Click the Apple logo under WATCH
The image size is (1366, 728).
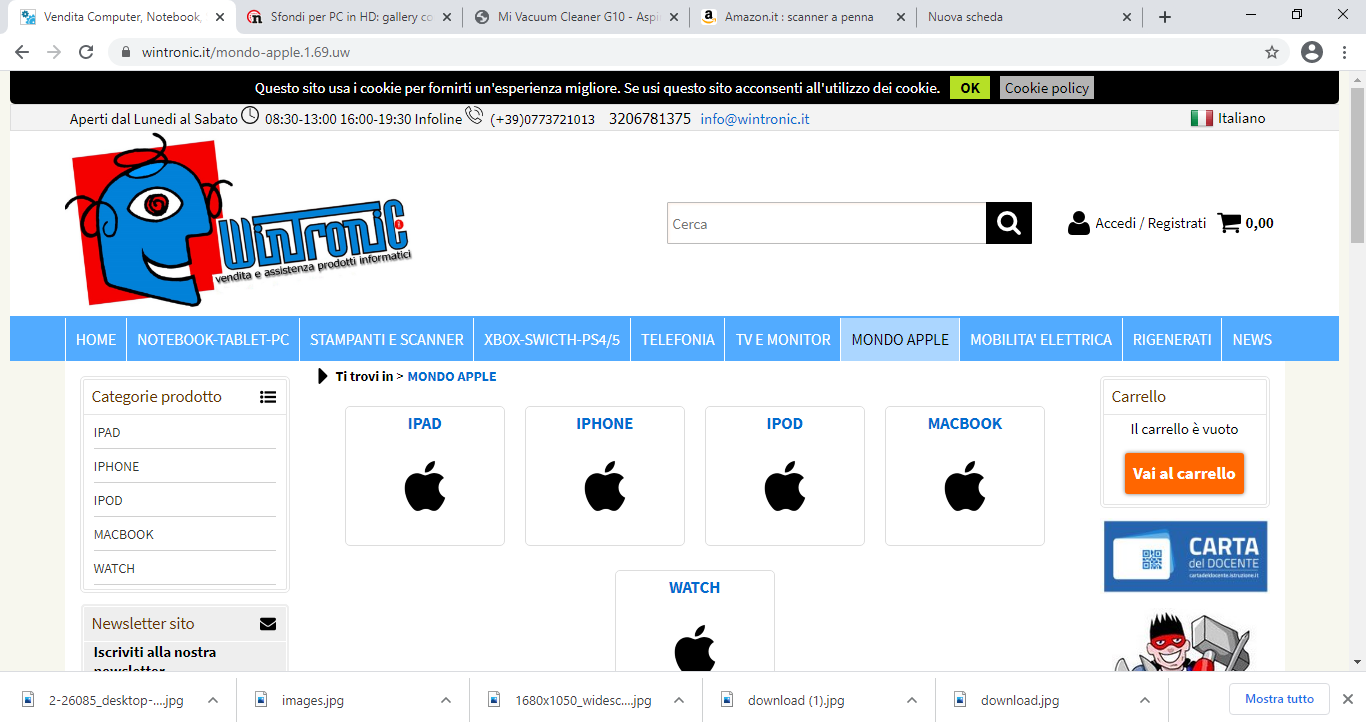pos(695,649)
